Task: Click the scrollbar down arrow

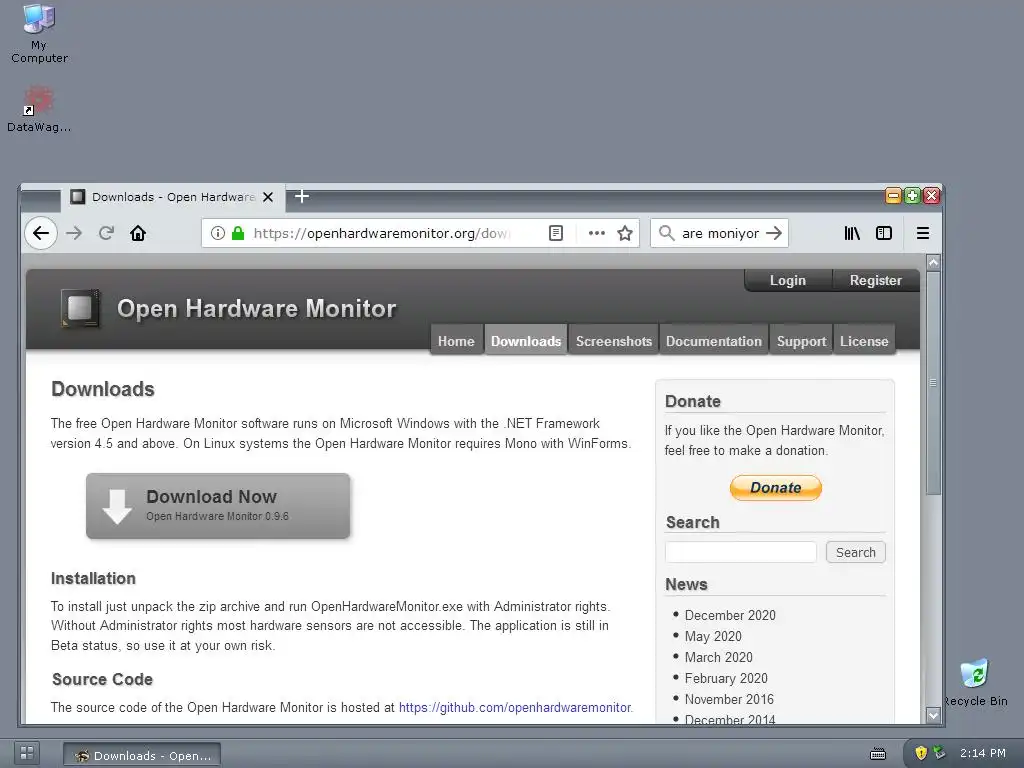Action: pos(933,716)
